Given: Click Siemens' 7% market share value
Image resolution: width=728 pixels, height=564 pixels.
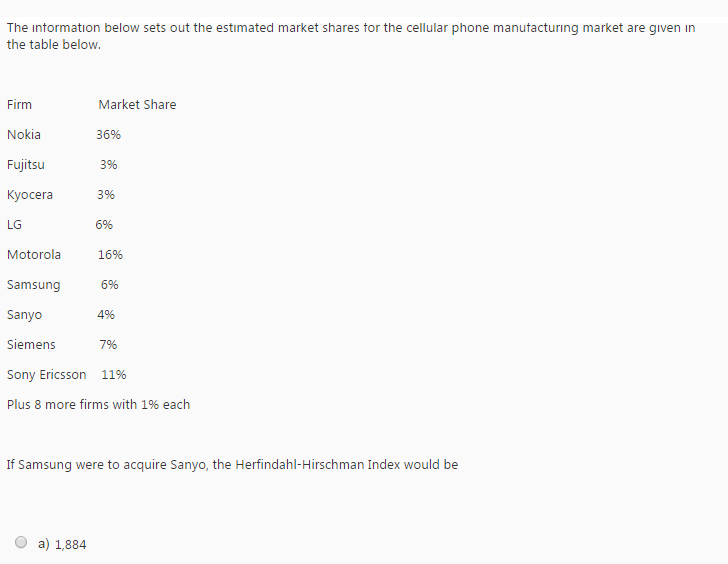Looking at the screenshot, I should coord(108,344).
